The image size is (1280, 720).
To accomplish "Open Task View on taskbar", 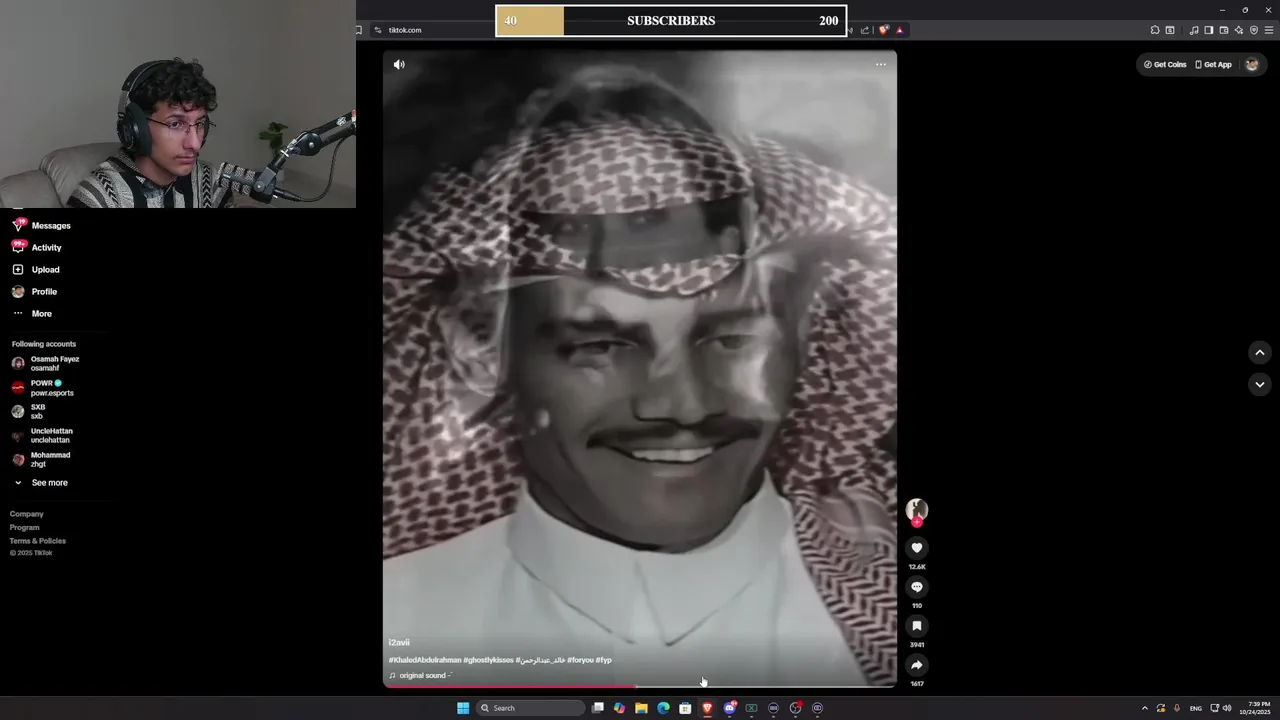I will pos(598,708).
